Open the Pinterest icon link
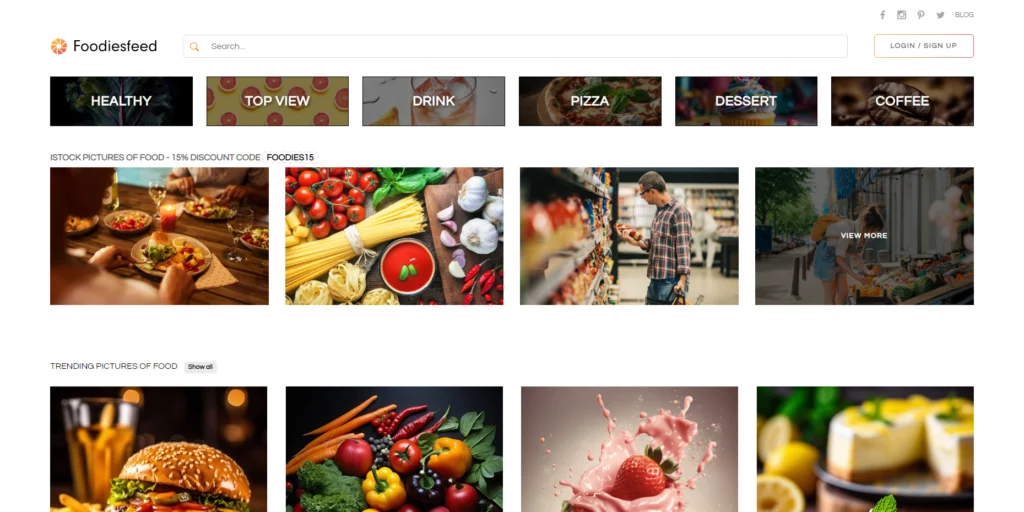This screenshot has height=512, width=1024. click(x=921, y=15)
